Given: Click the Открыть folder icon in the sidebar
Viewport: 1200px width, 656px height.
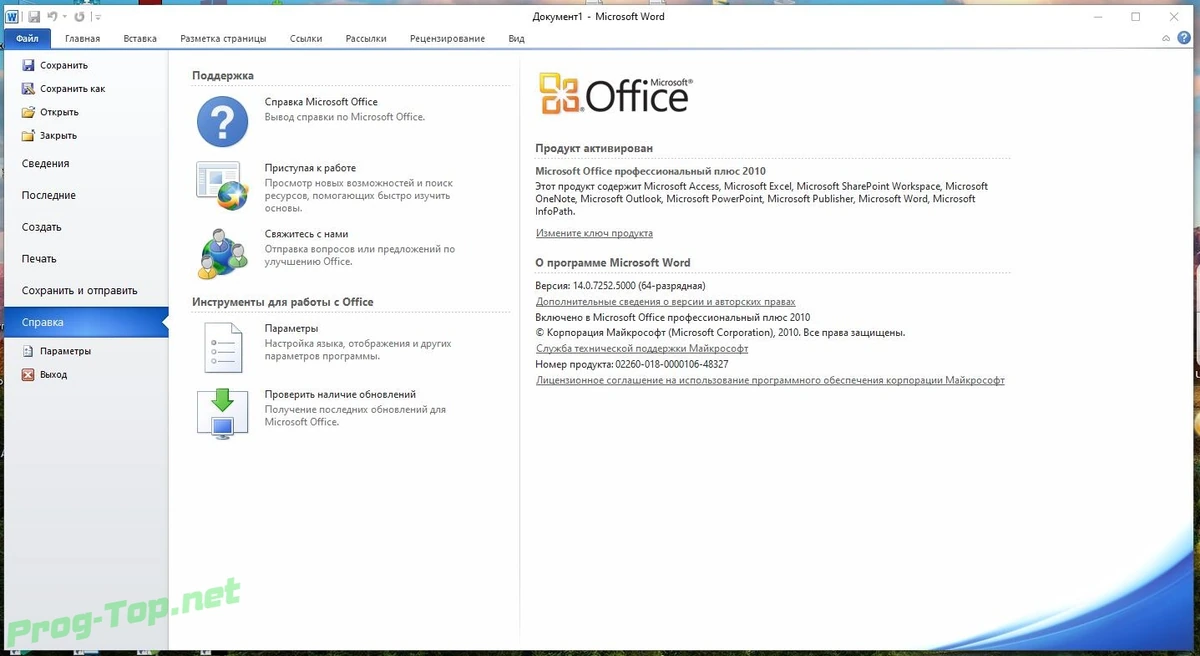Looking at the screenshot, I should click(x=29, y=112).
